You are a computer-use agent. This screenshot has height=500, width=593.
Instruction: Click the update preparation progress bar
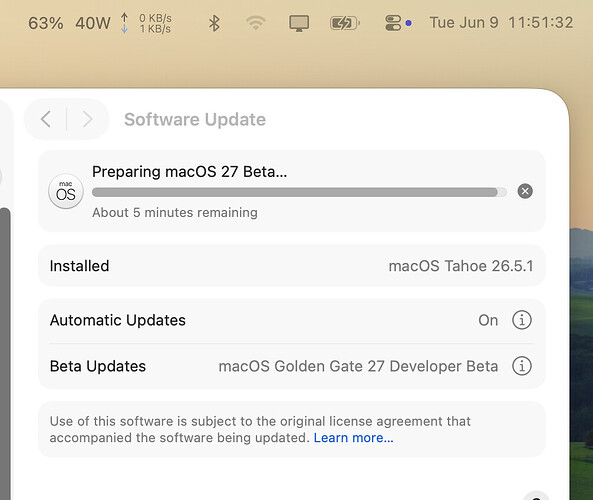pyautogui.click(x=299, y=192)
